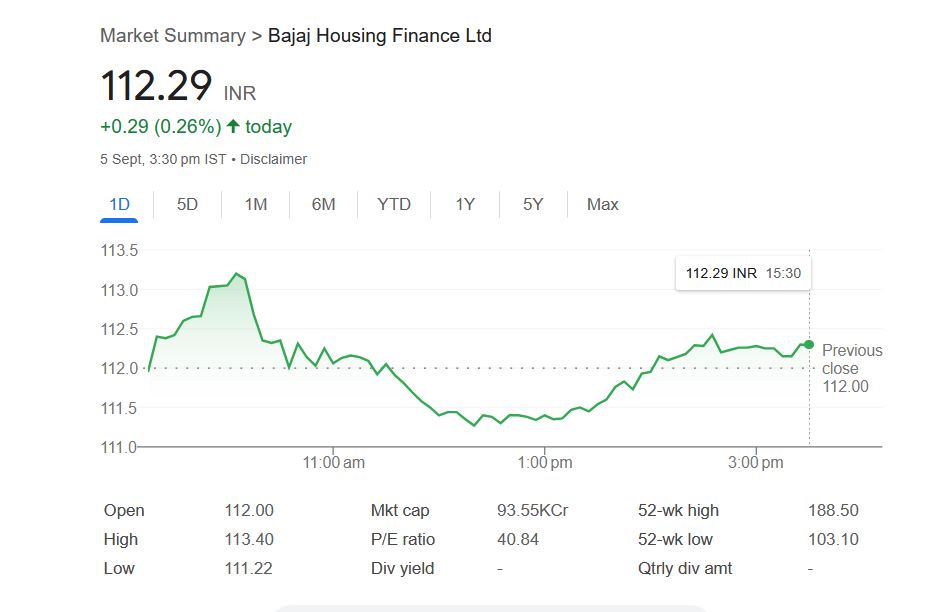Switch to the 5D chart tab
The height and width of the screenshot is (612, 938).
pos(187,204)
